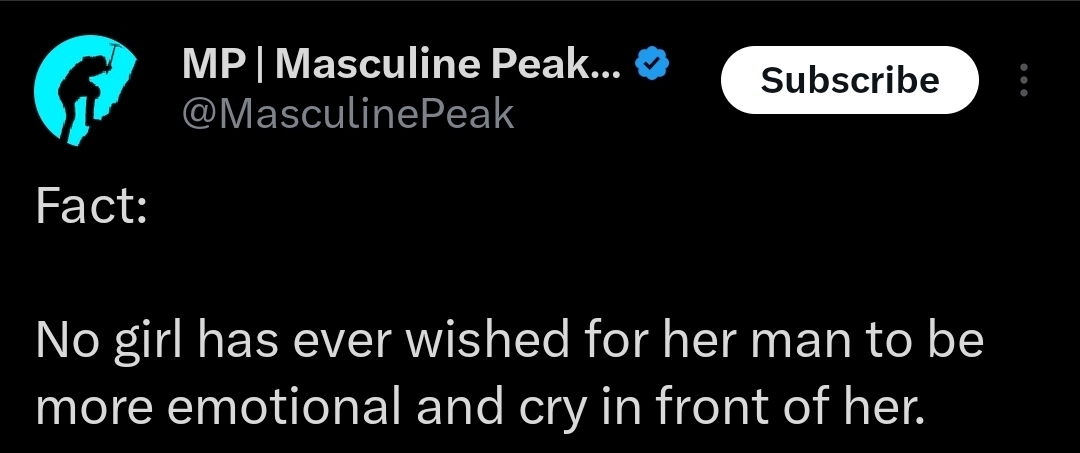Click the gray username under display name

(x=348, y=114)
